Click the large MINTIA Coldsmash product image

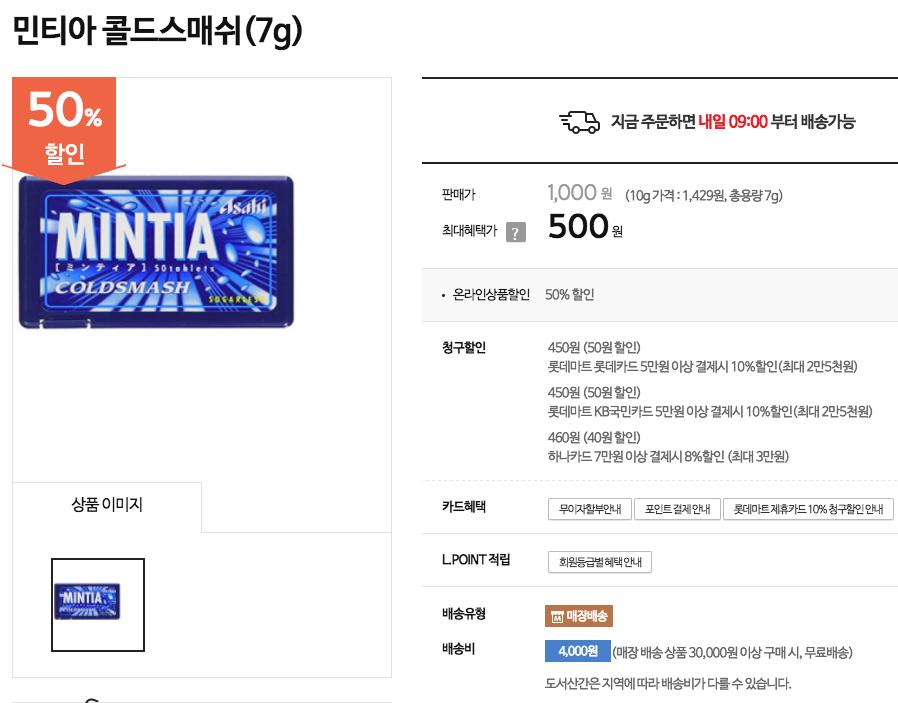(156, 252)
